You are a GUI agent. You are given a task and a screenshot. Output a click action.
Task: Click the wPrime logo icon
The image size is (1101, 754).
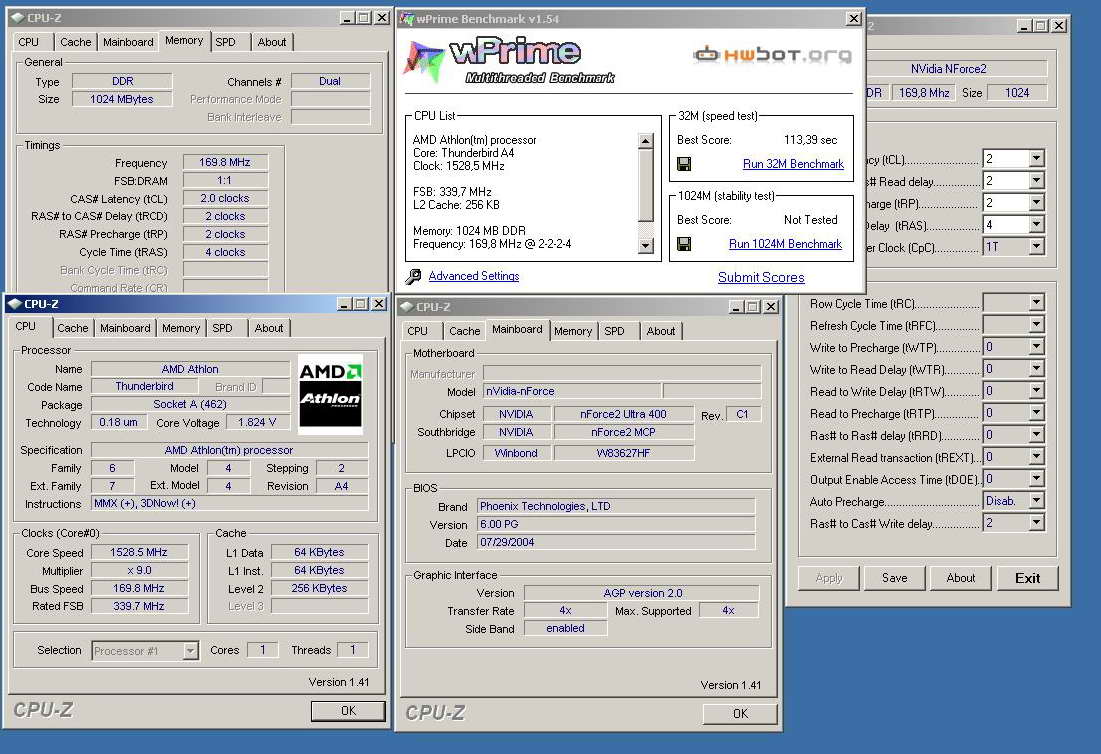coord(423,60)
